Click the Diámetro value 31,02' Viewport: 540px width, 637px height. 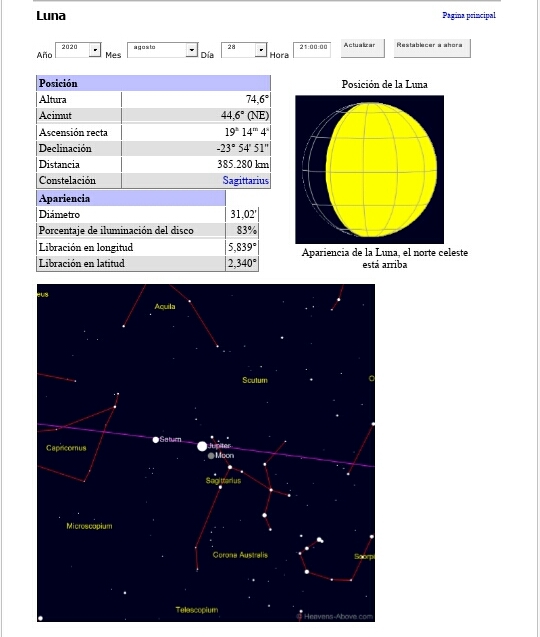pos(243,214)
